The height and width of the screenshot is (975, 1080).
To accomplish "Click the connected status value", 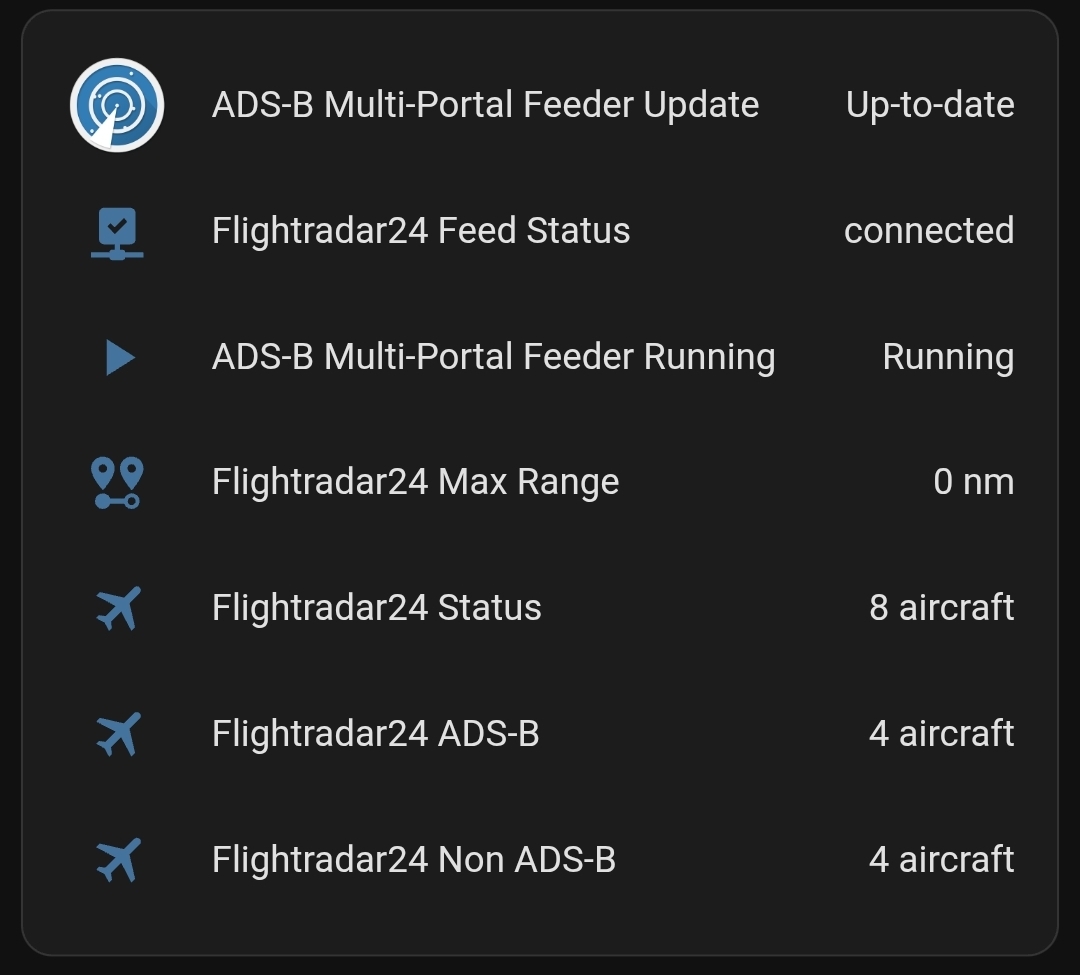I will click(x=930, y=231).
